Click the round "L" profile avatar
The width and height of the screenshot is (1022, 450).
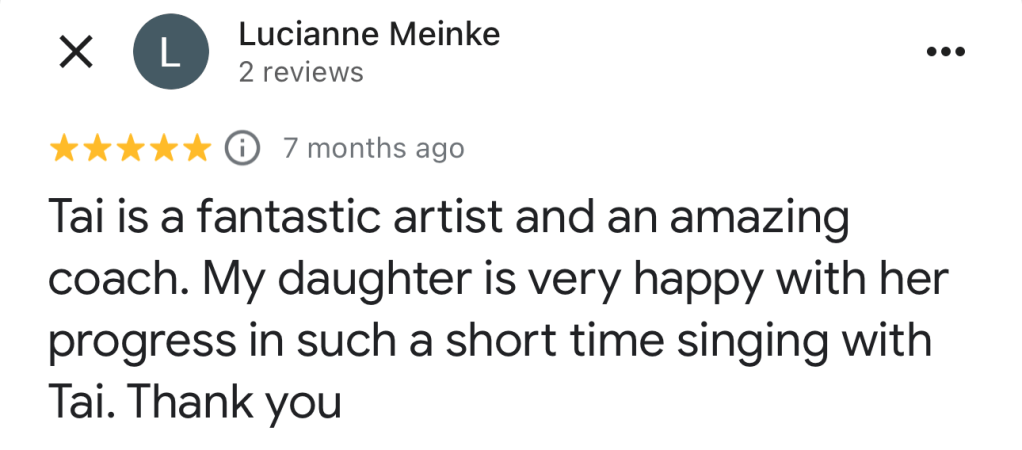[171, 54]
